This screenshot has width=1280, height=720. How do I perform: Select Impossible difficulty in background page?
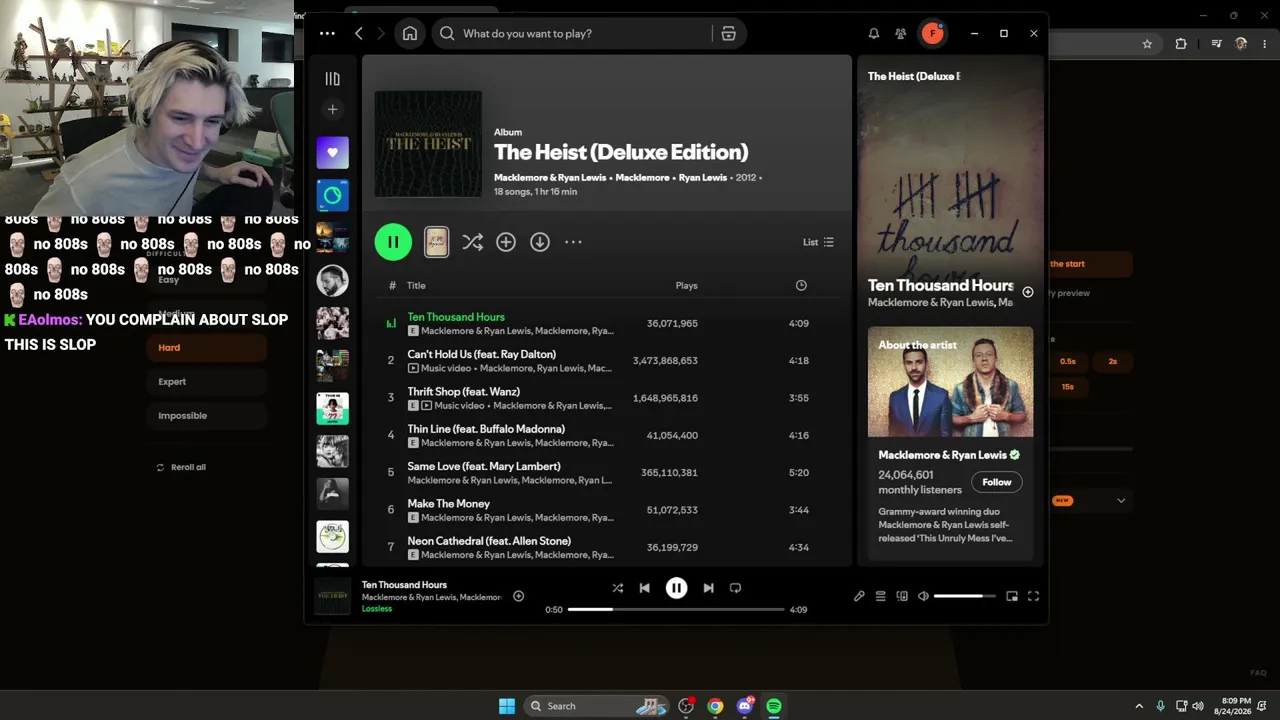(x=207, y=415)
